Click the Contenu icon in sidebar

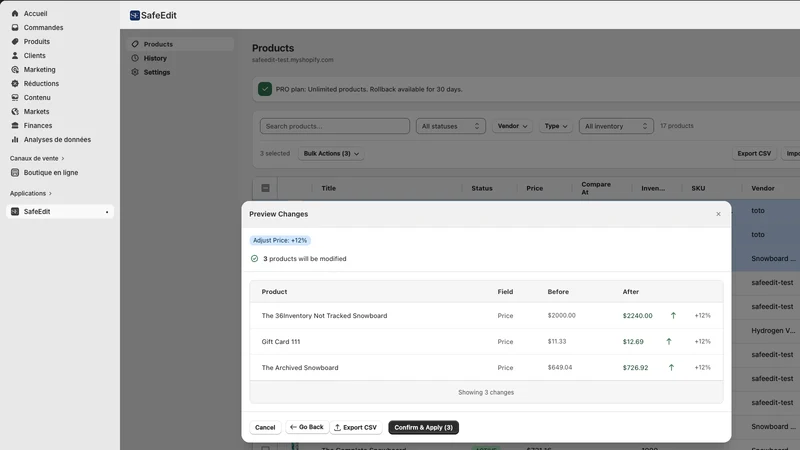click(15, 97)
